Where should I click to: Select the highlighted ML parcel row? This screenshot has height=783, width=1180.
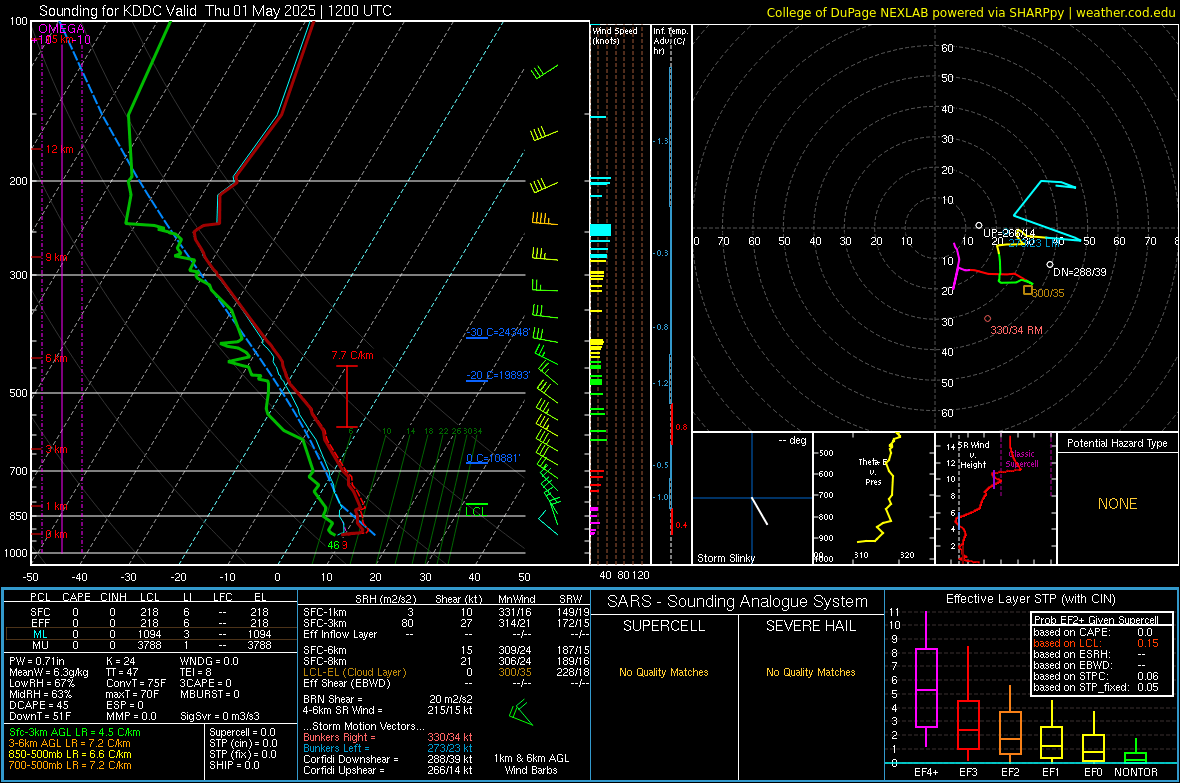point(150,634)
